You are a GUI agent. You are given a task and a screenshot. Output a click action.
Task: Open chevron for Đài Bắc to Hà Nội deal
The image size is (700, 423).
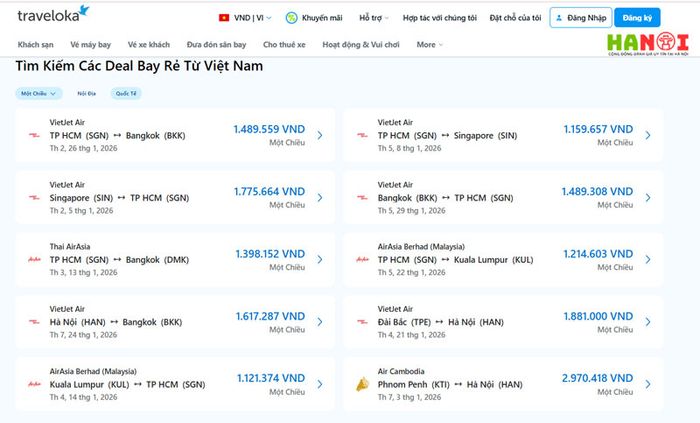648,322
